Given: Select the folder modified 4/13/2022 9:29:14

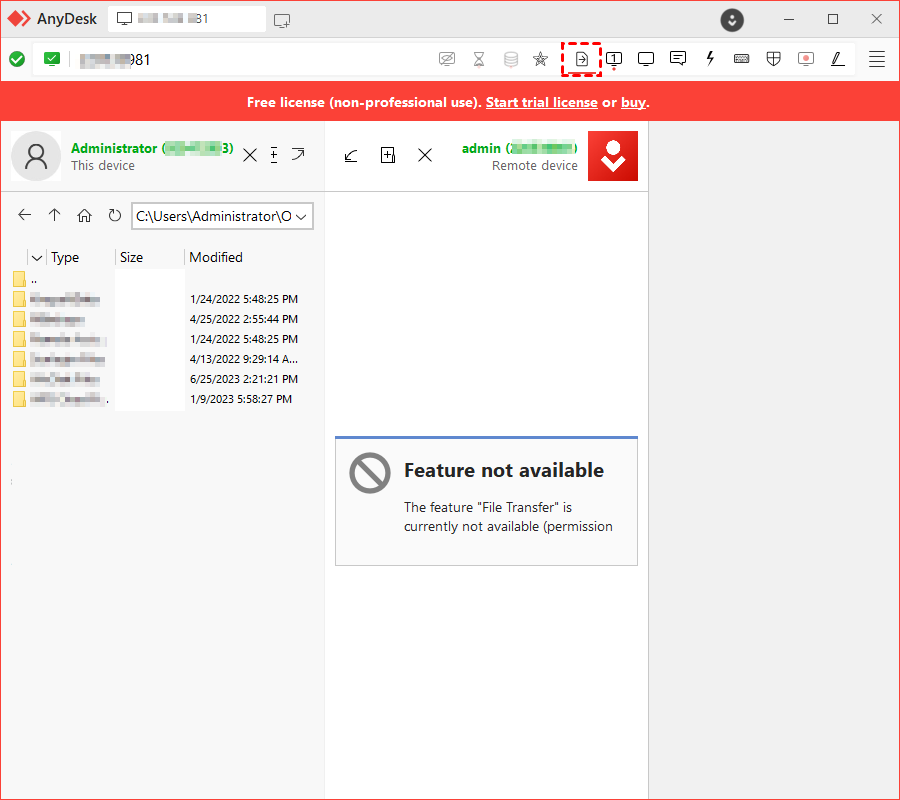Looking at the screenshot, I should tap(156, 359).
